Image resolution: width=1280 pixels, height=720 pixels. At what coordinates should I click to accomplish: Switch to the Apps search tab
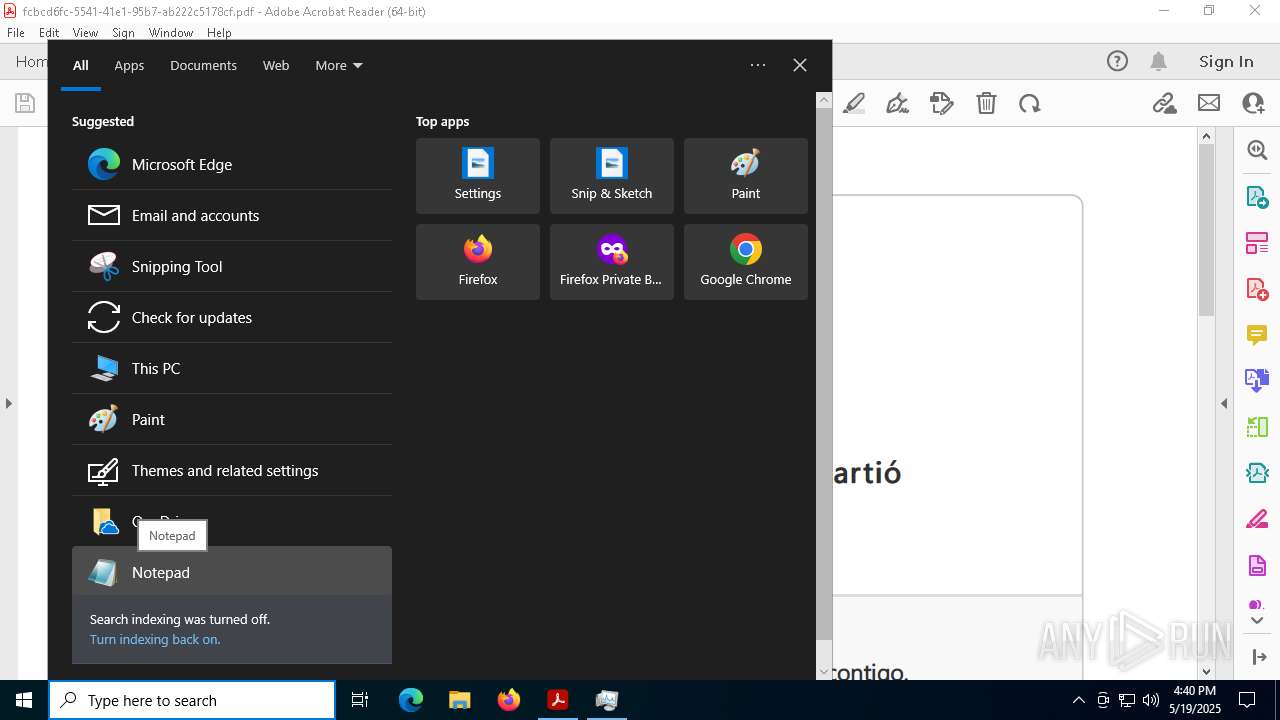click(x=129, y=65)
